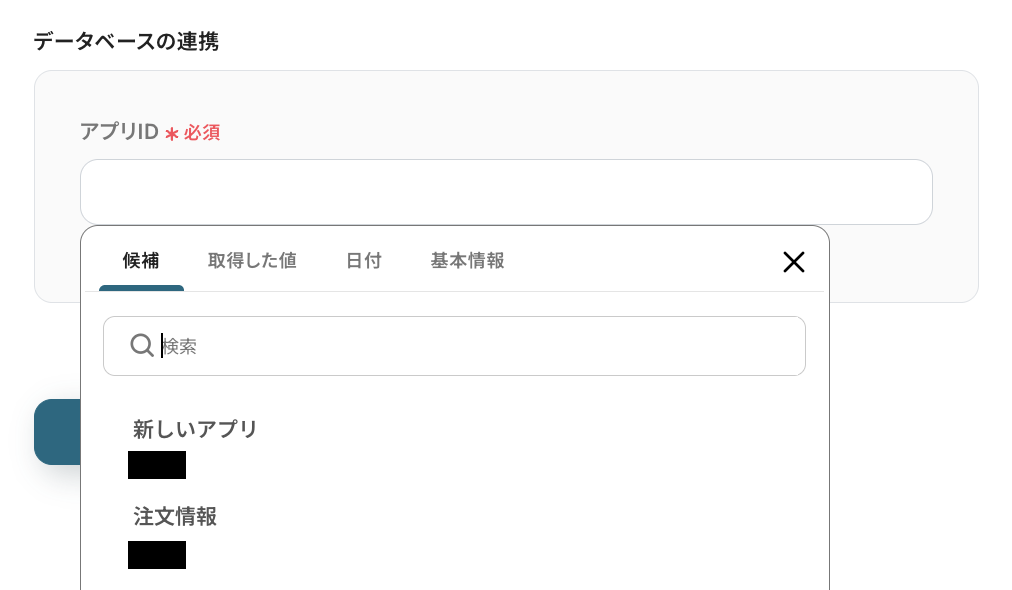Click the アプリID field label
This screenshot has height=590, width=1012.
coord(119,132)
